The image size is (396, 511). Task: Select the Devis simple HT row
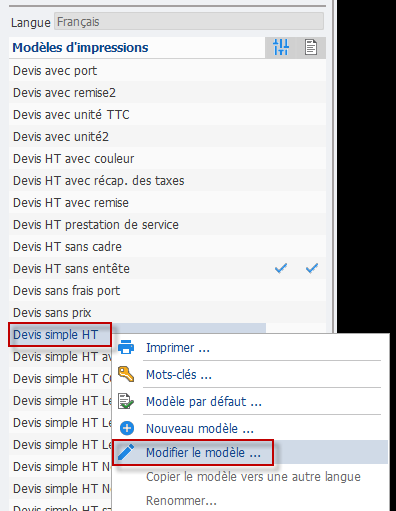(x=60, y=334)
